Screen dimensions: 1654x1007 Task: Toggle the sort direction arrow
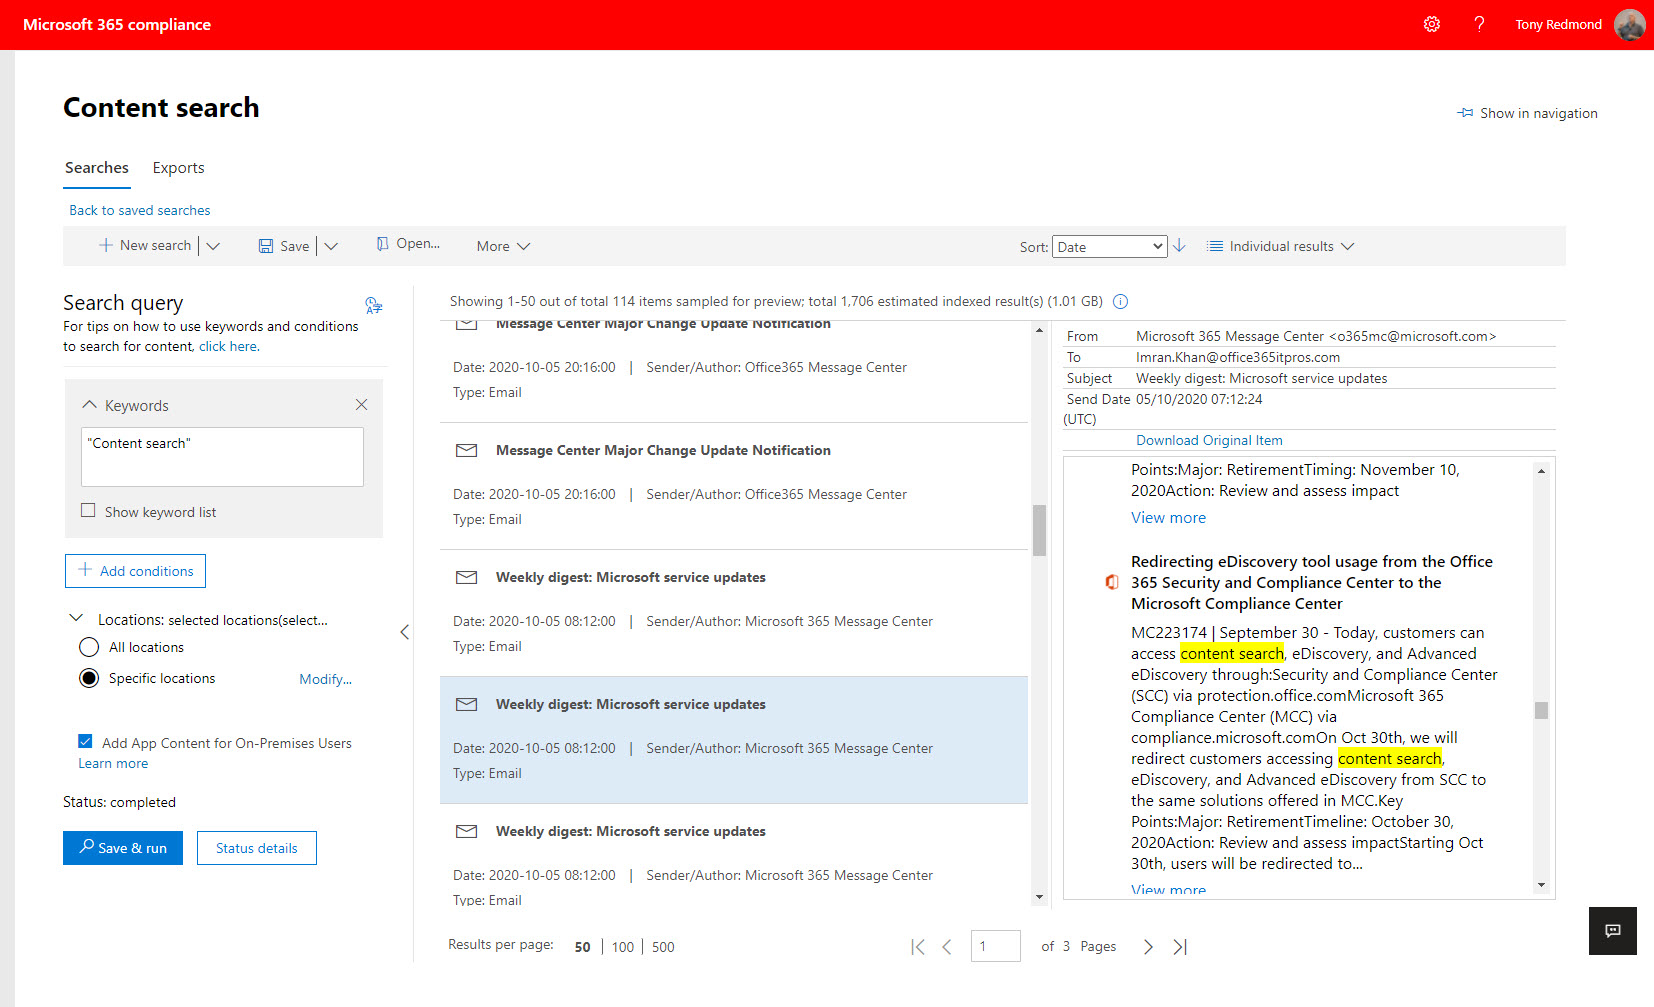[x=1180, y=245]
